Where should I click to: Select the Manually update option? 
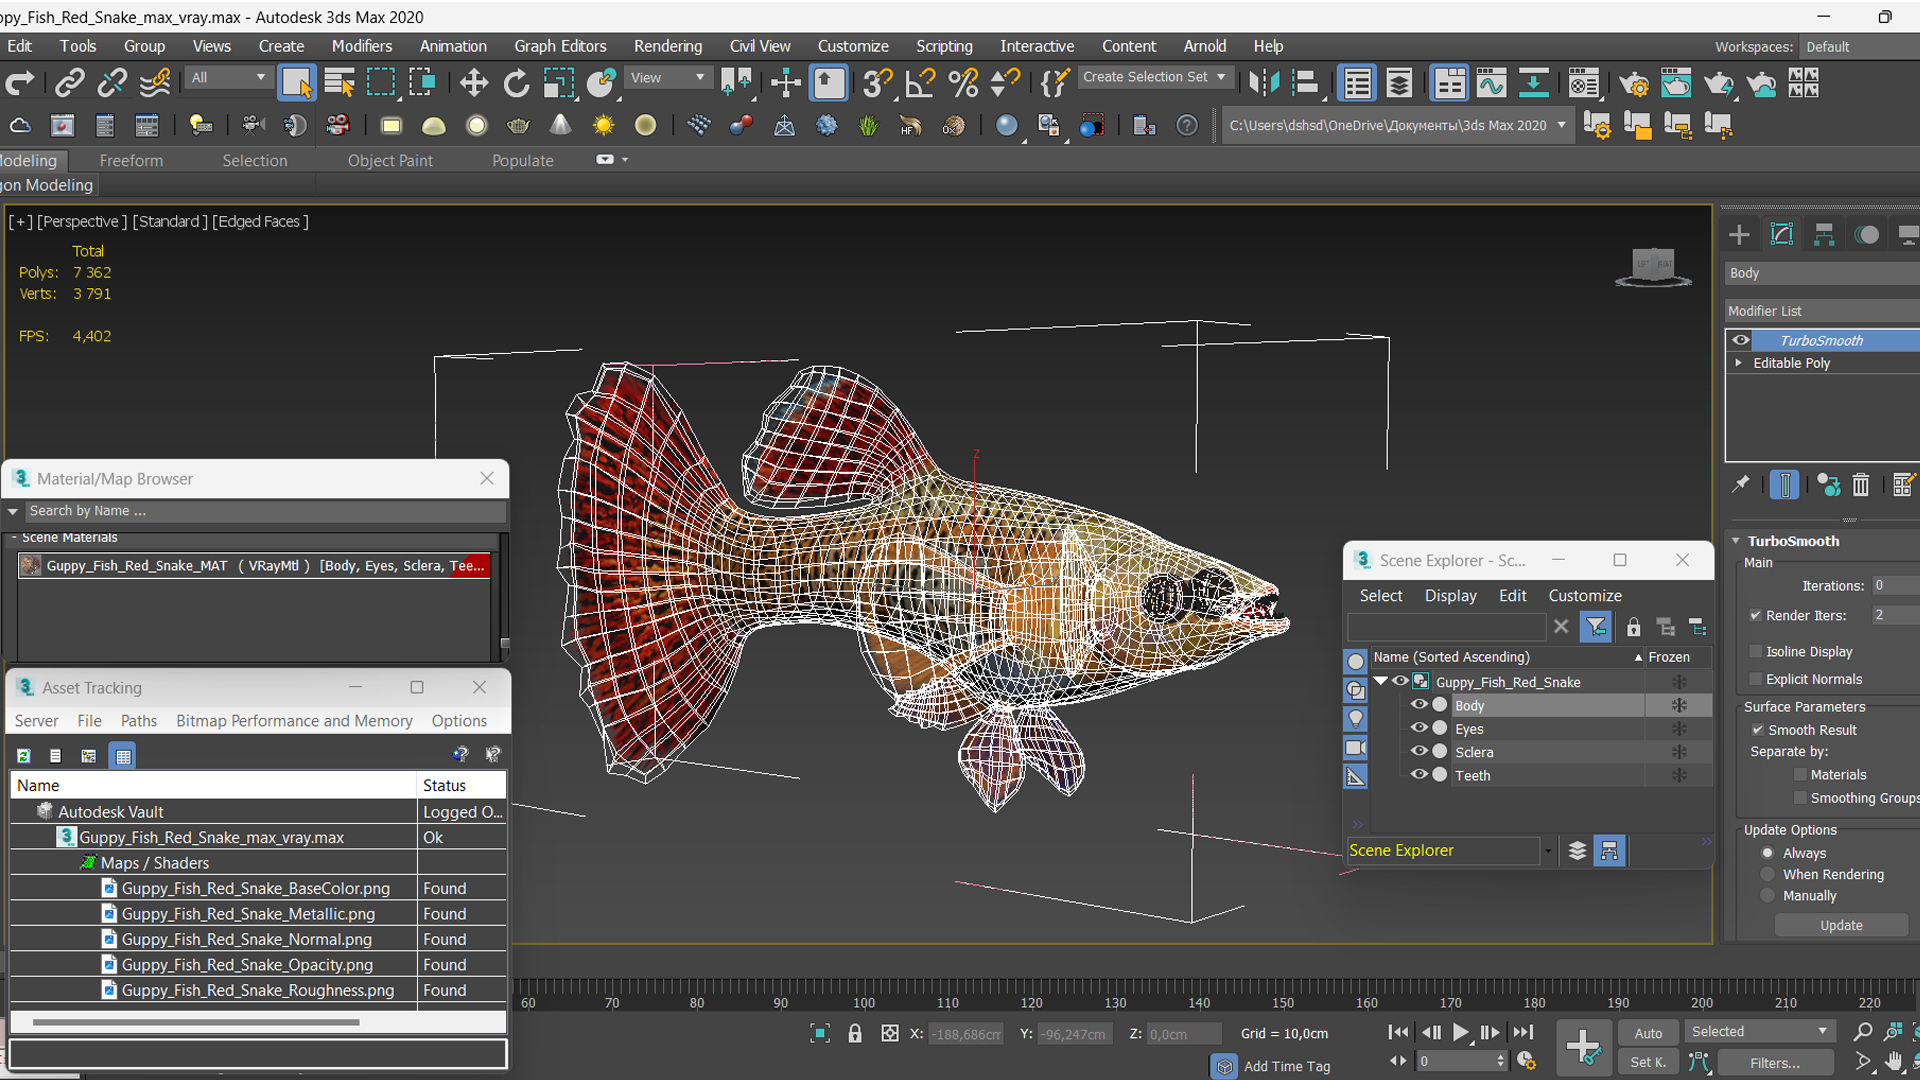point(1768,896)
